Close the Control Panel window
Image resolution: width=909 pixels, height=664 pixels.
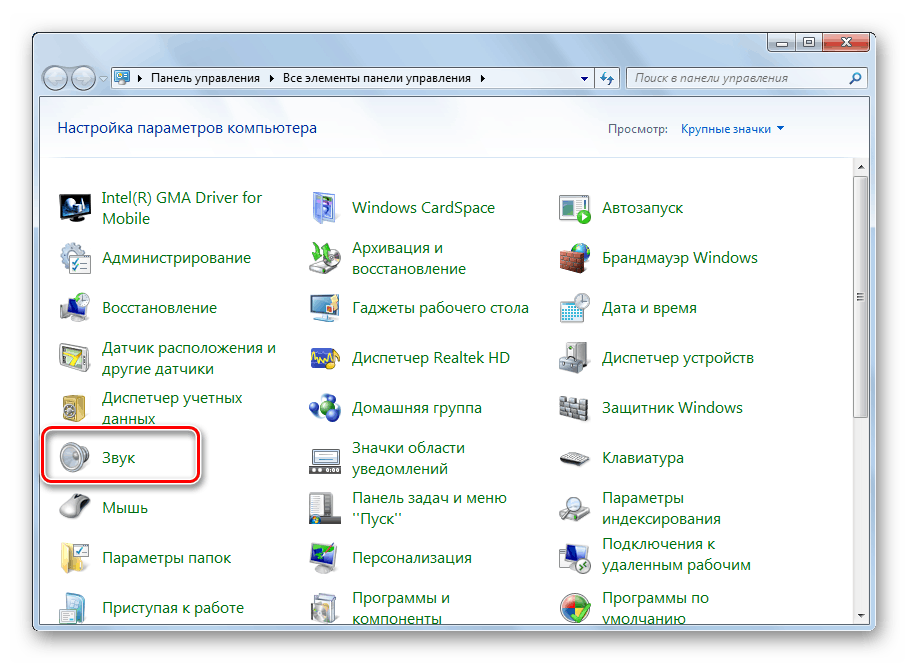(846, 42)
